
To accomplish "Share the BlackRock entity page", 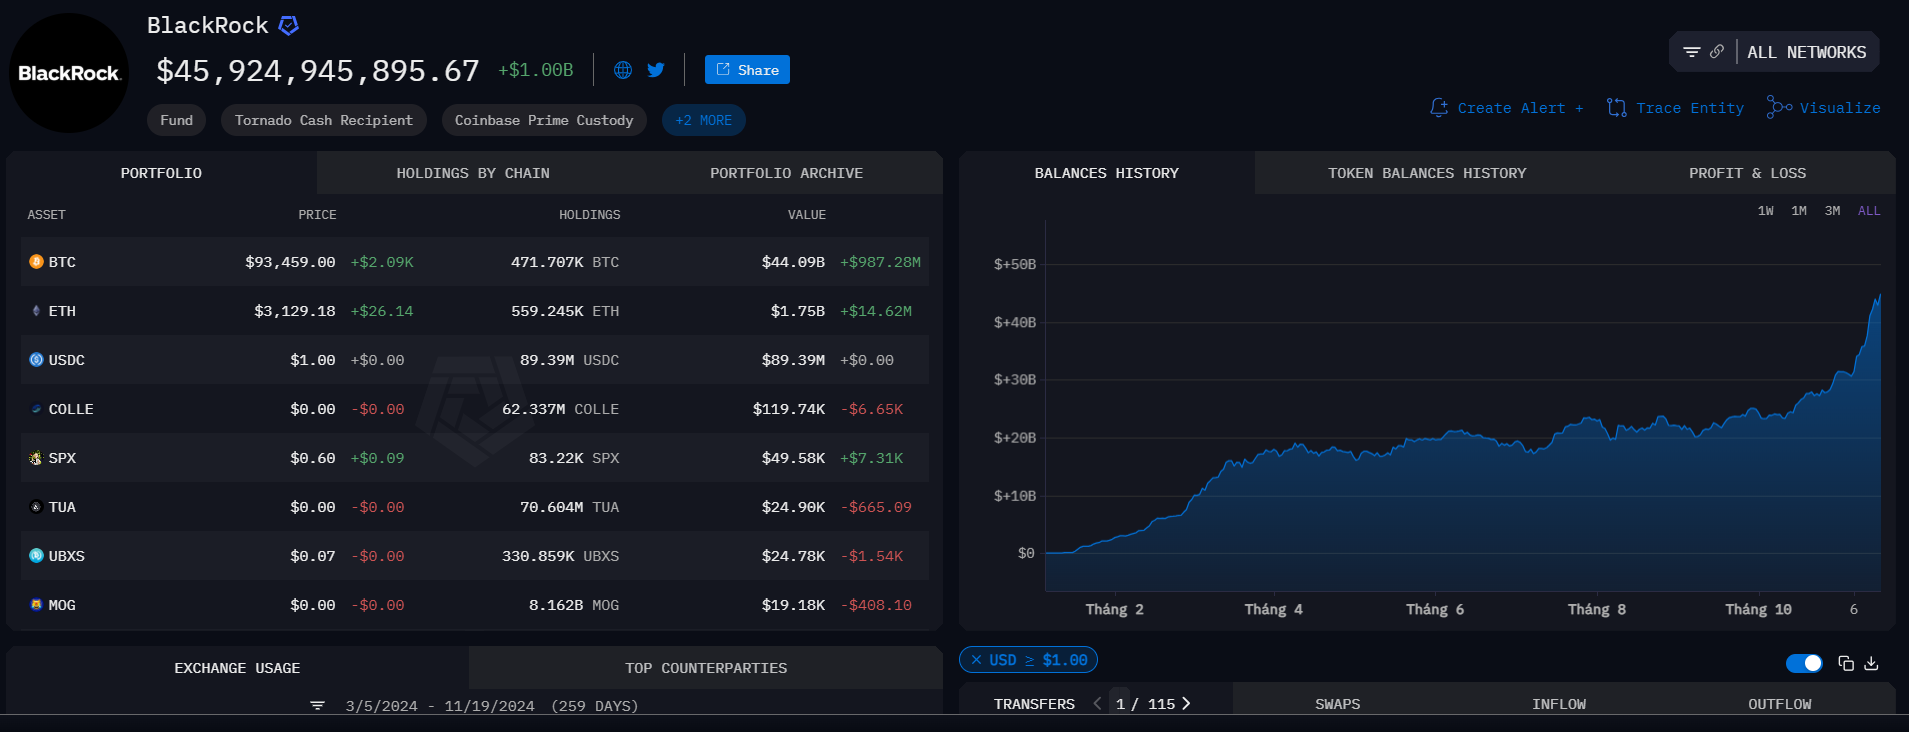I will click(747, 70).
